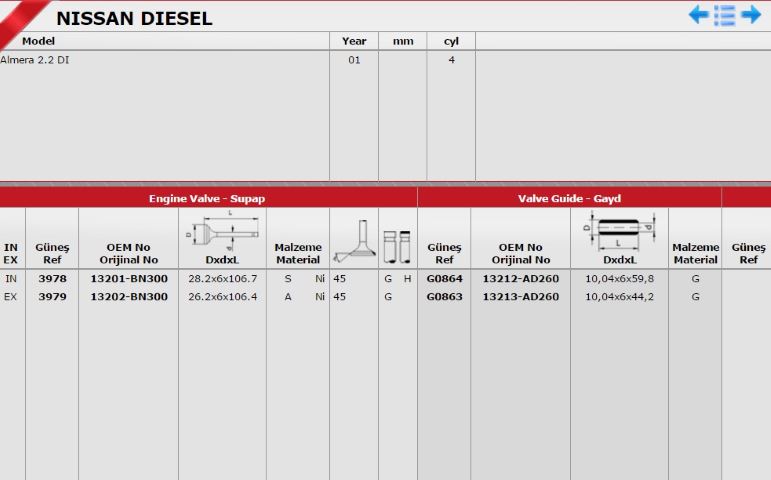This screenshot has width=771, height=480.
Task: Click the cyl column header
Action: (x=451, y=41)
